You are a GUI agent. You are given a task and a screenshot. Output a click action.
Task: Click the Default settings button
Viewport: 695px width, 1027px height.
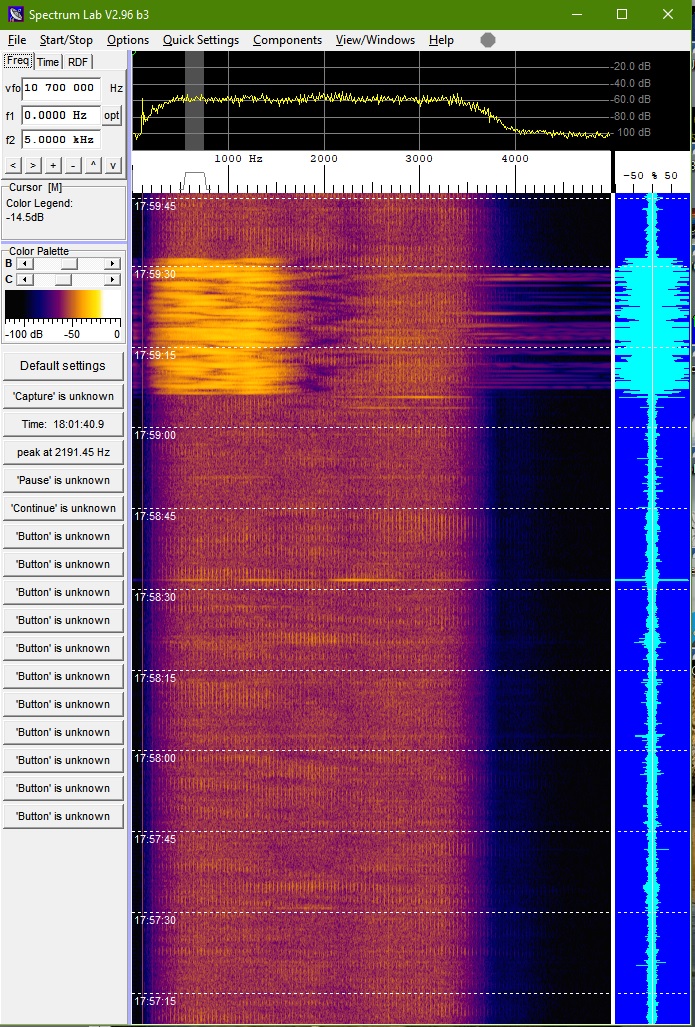pos(63,366)
